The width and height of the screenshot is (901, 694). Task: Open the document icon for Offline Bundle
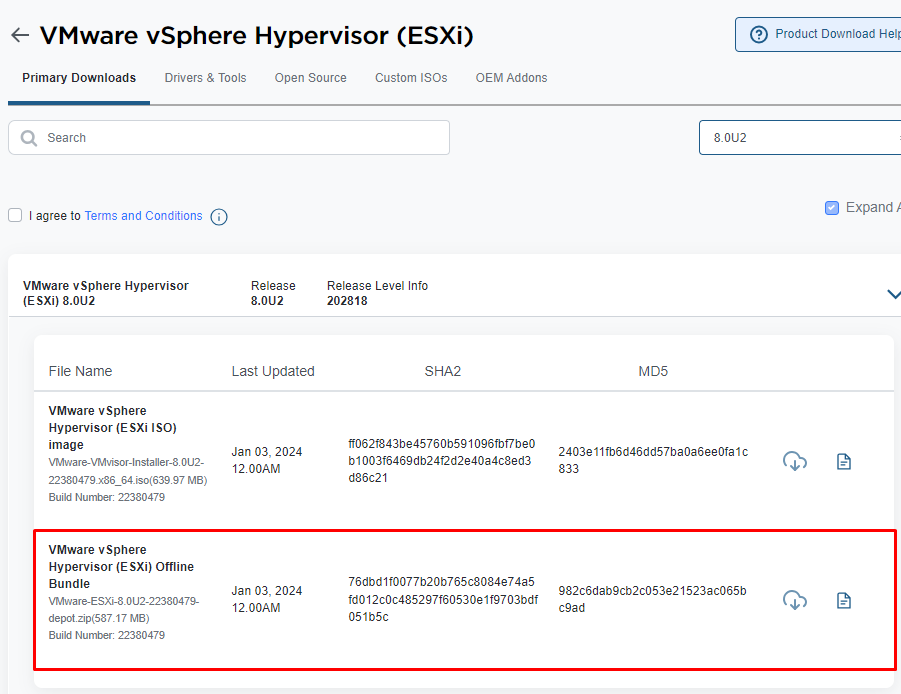(844, 600)
